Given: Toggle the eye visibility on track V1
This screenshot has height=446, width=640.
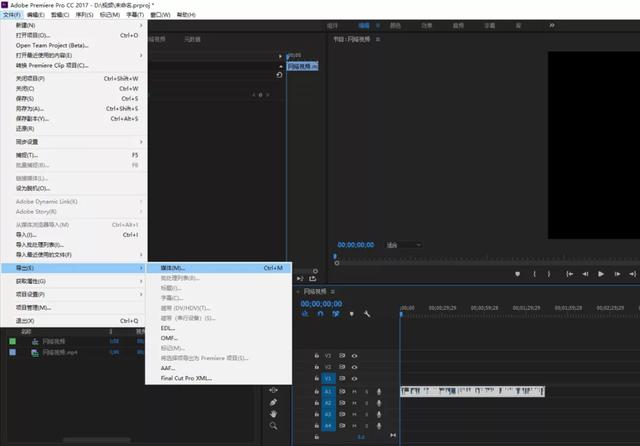Looking at the screenshot, I should (x=354, y=379).
